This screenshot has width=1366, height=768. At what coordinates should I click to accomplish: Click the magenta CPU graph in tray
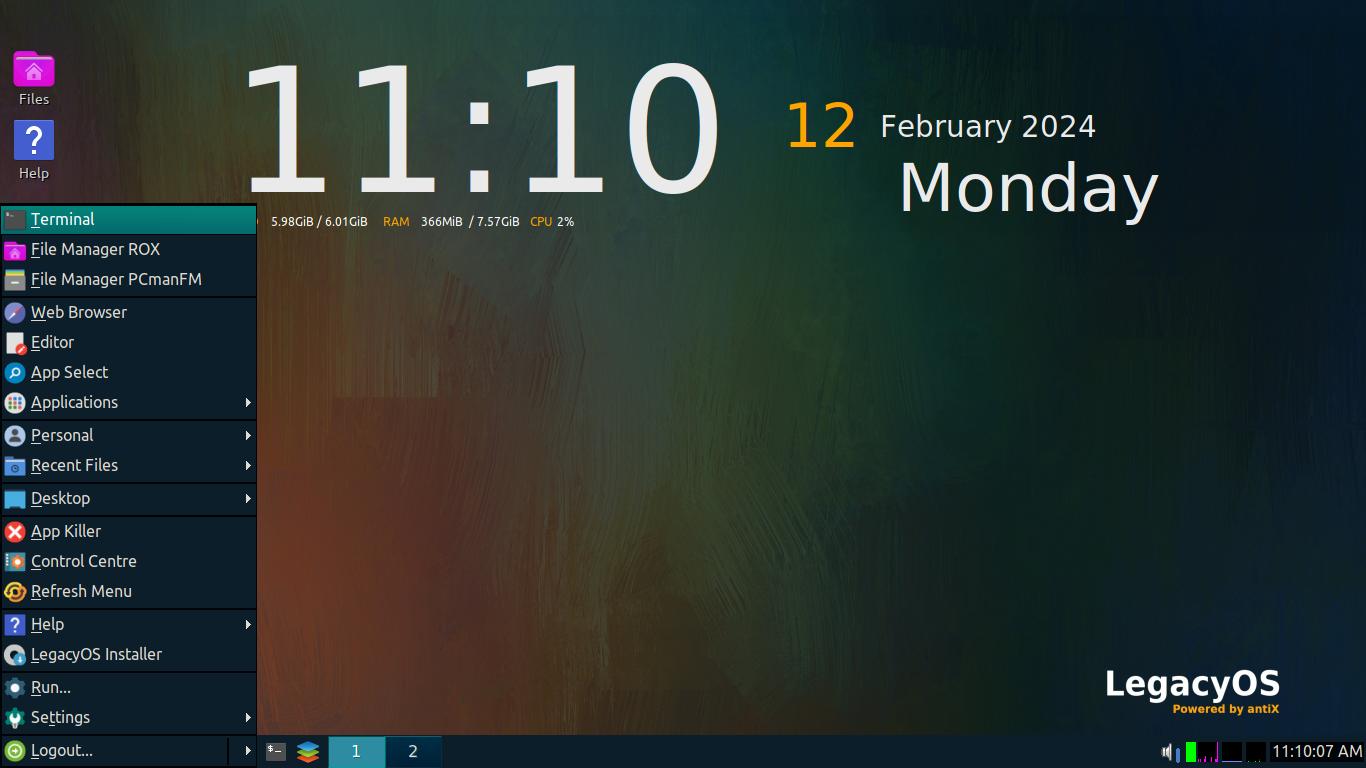coord(1209,751)
